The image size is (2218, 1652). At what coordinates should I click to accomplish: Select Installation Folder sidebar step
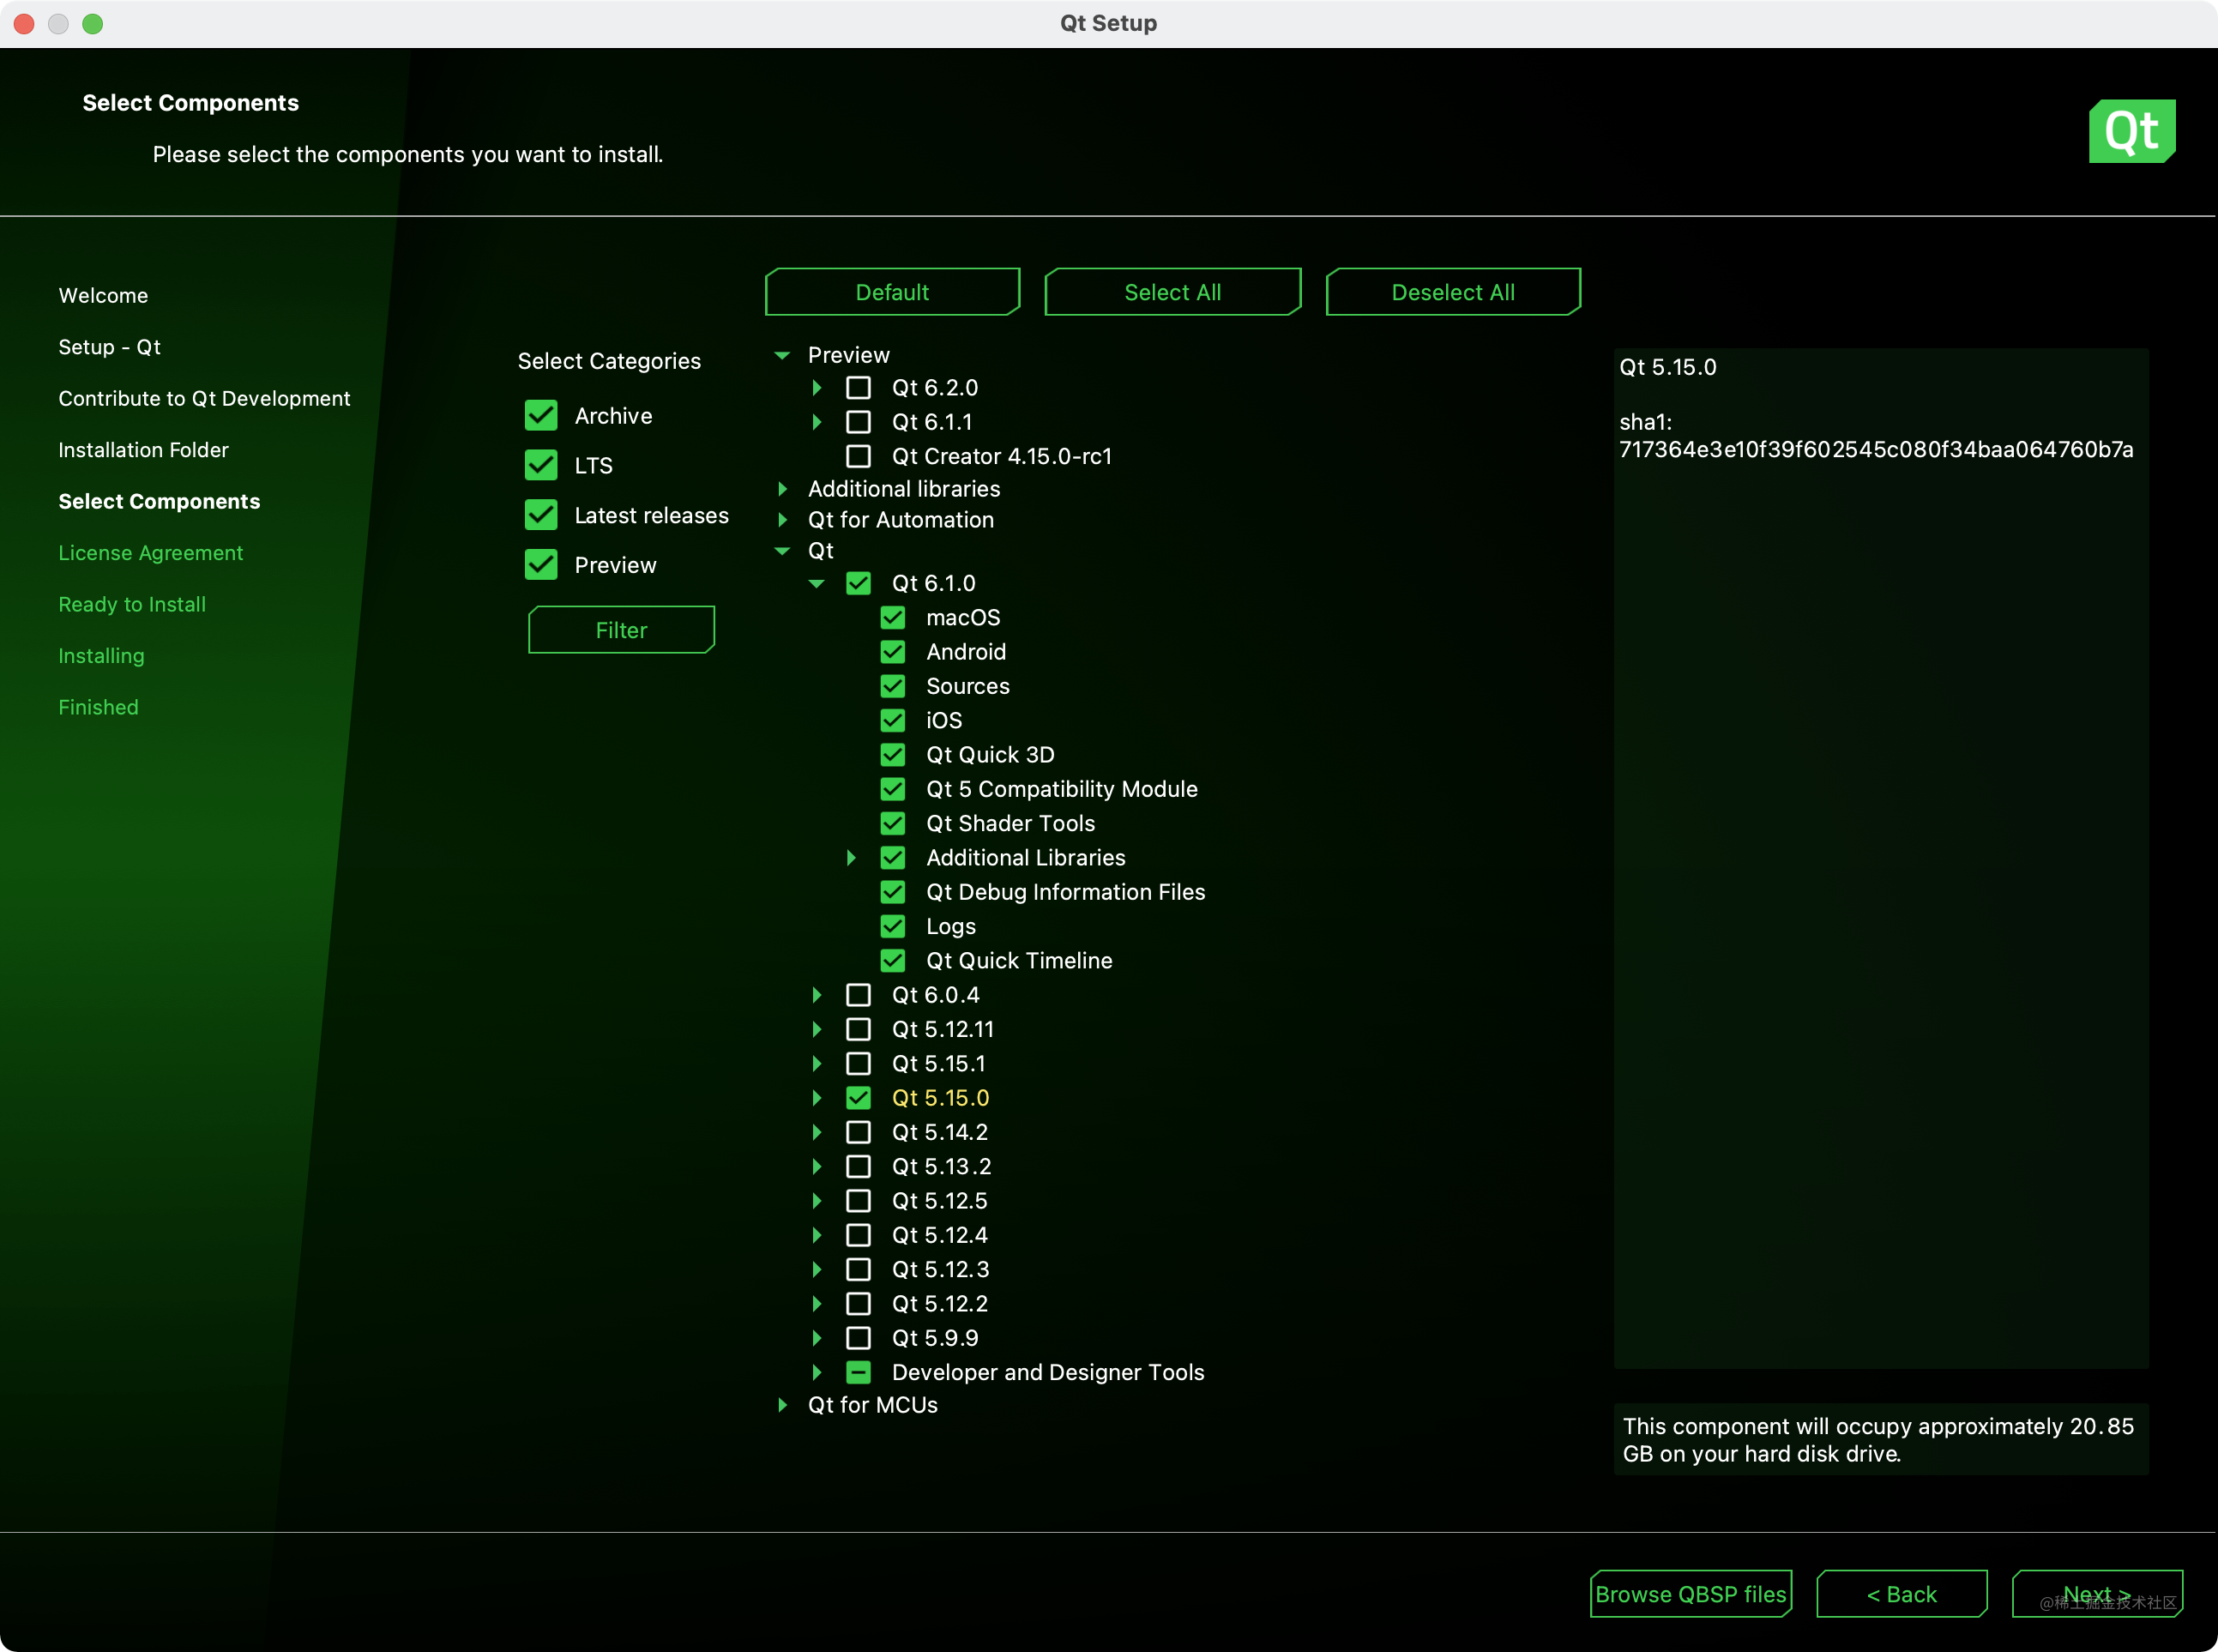(143, 450)
